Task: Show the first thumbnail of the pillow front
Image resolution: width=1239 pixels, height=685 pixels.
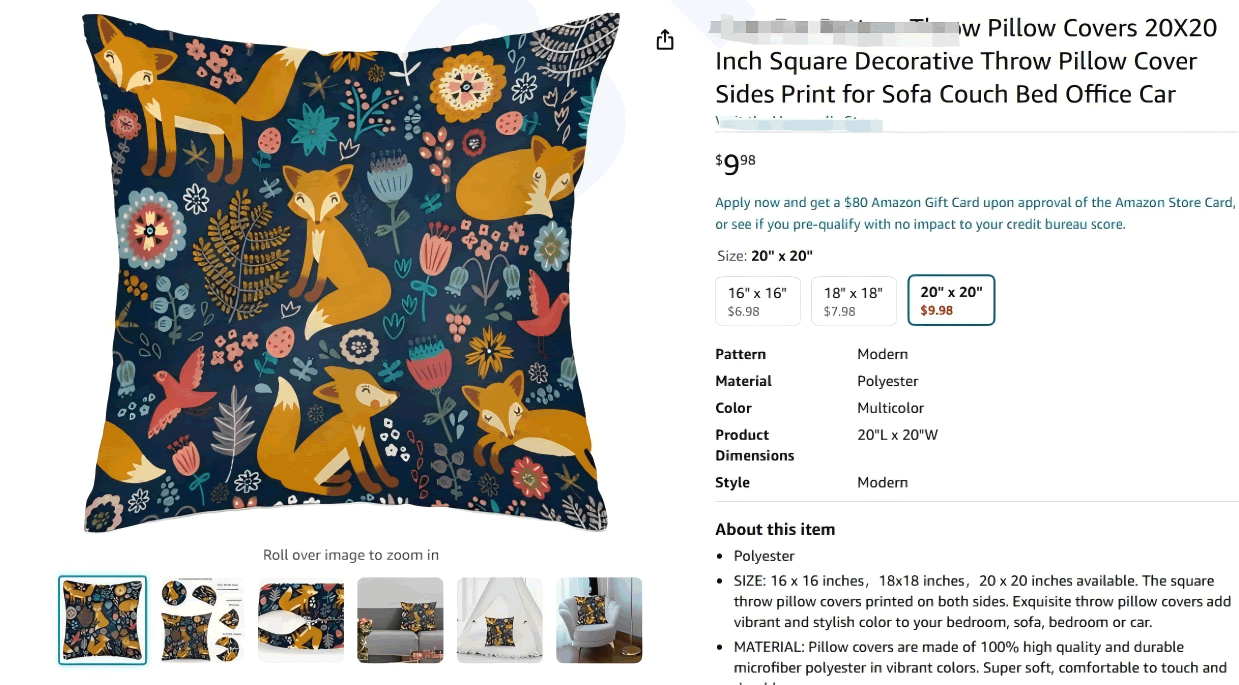Action: (103, 620)
